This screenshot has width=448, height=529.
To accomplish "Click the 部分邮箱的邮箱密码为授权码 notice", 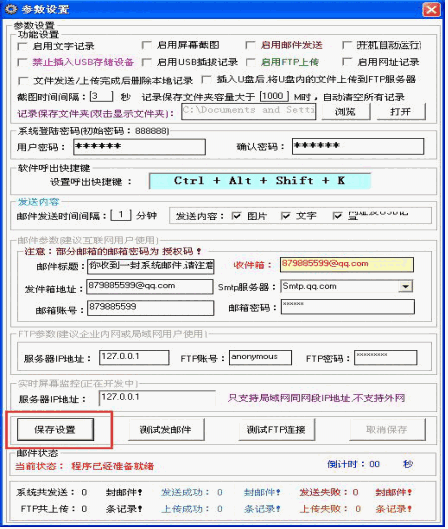I will point(113,251).
